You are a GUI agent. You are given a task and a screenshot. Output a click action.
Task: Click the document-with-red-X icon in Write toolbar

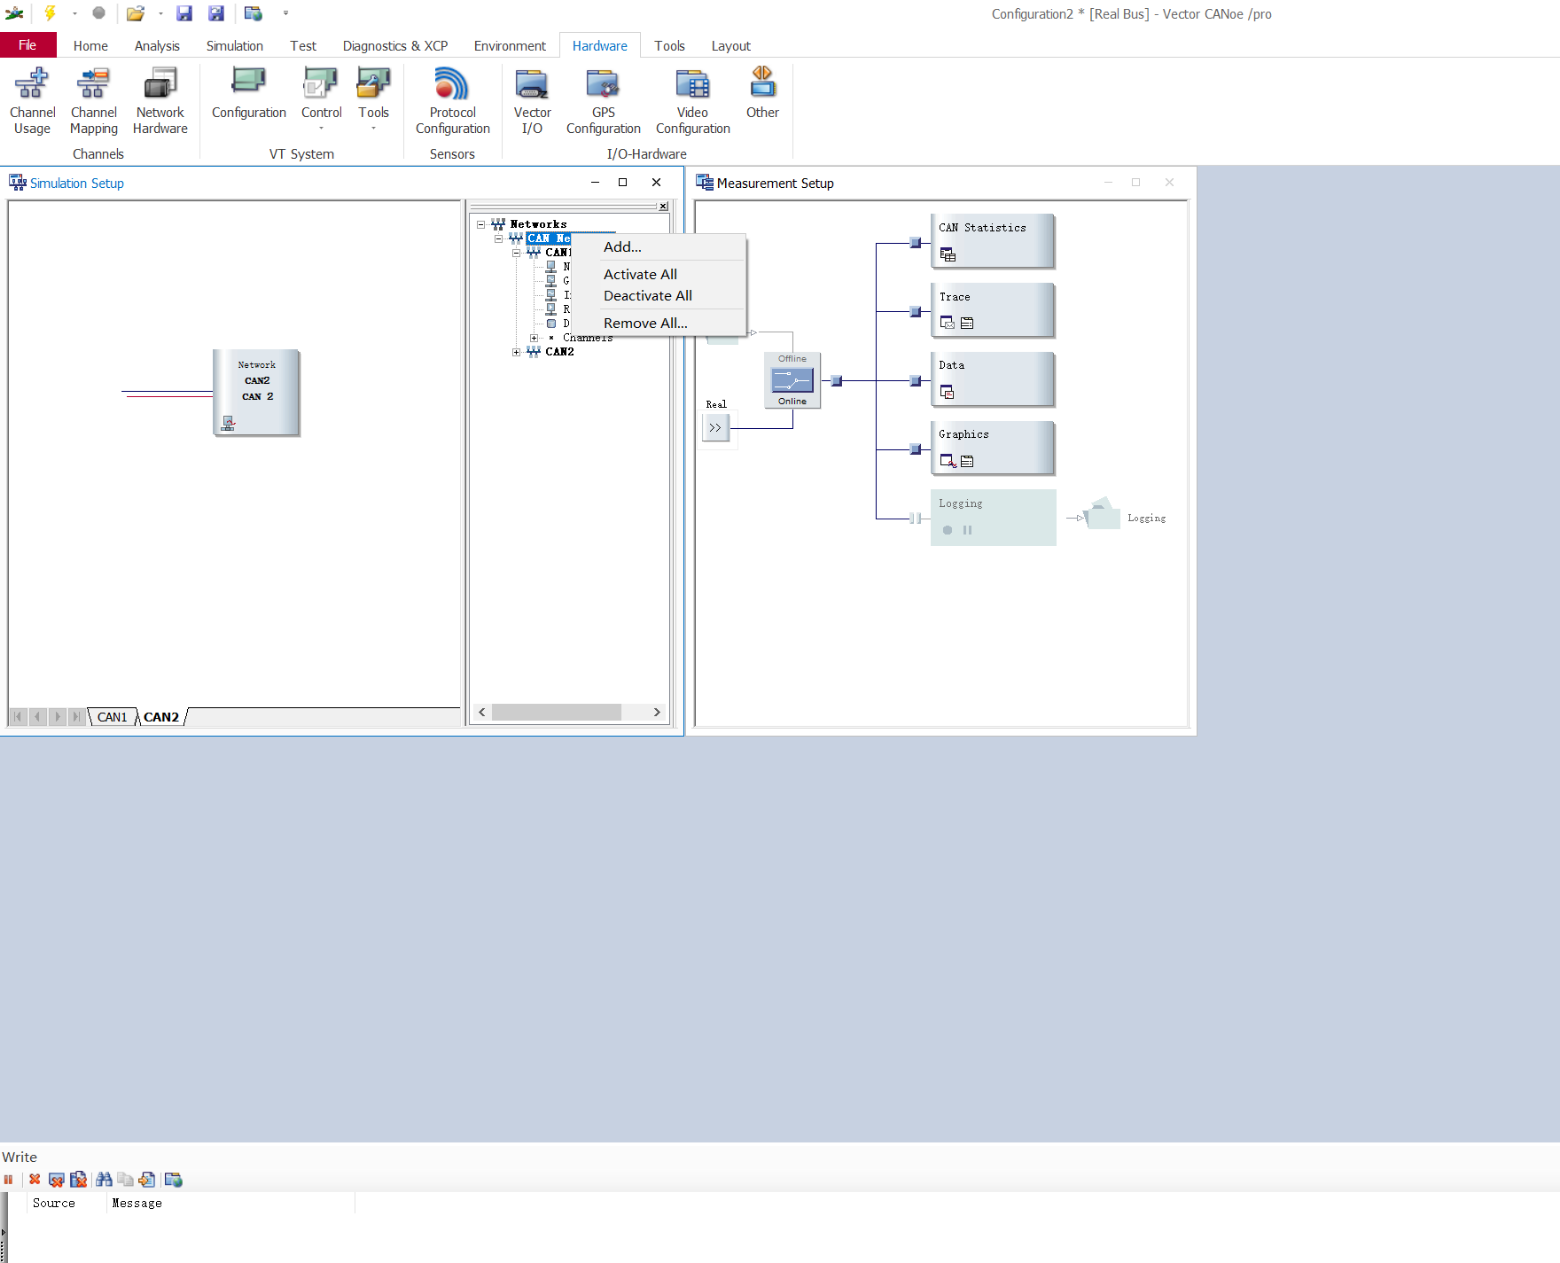tap(78, 1180)
